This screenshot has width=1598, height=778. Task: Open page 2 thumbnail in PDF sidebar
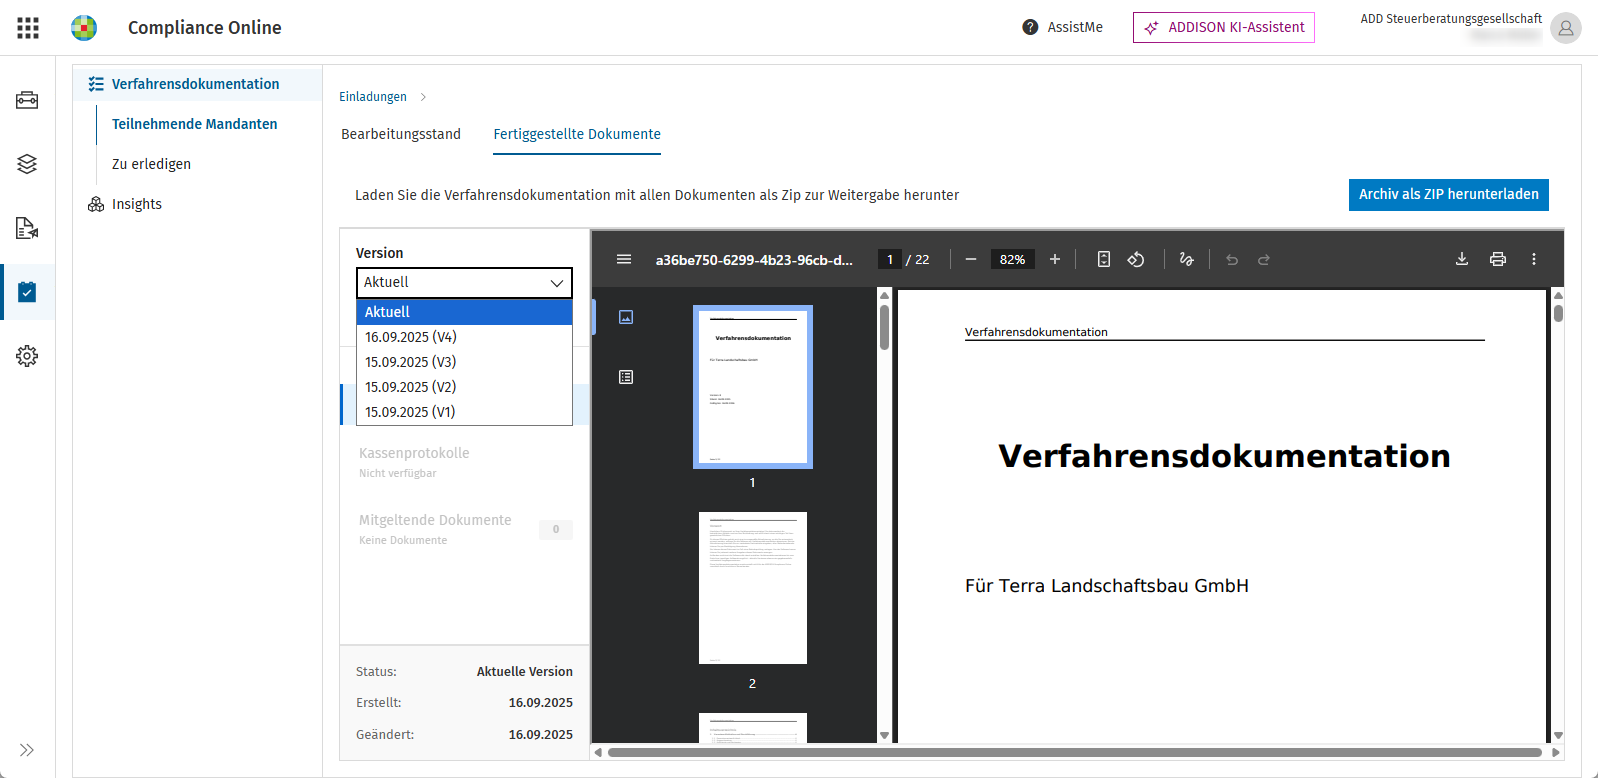coord(753,588)
